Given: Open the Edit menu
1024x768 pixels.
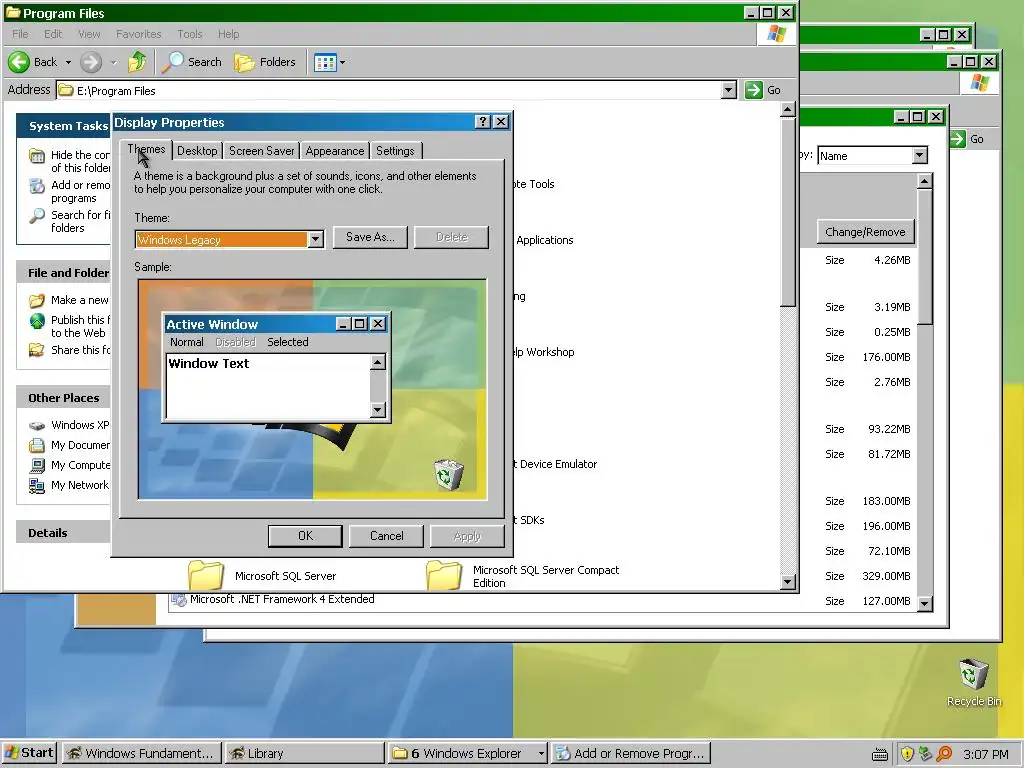Looking at the screenshot, I should (53, 34).
